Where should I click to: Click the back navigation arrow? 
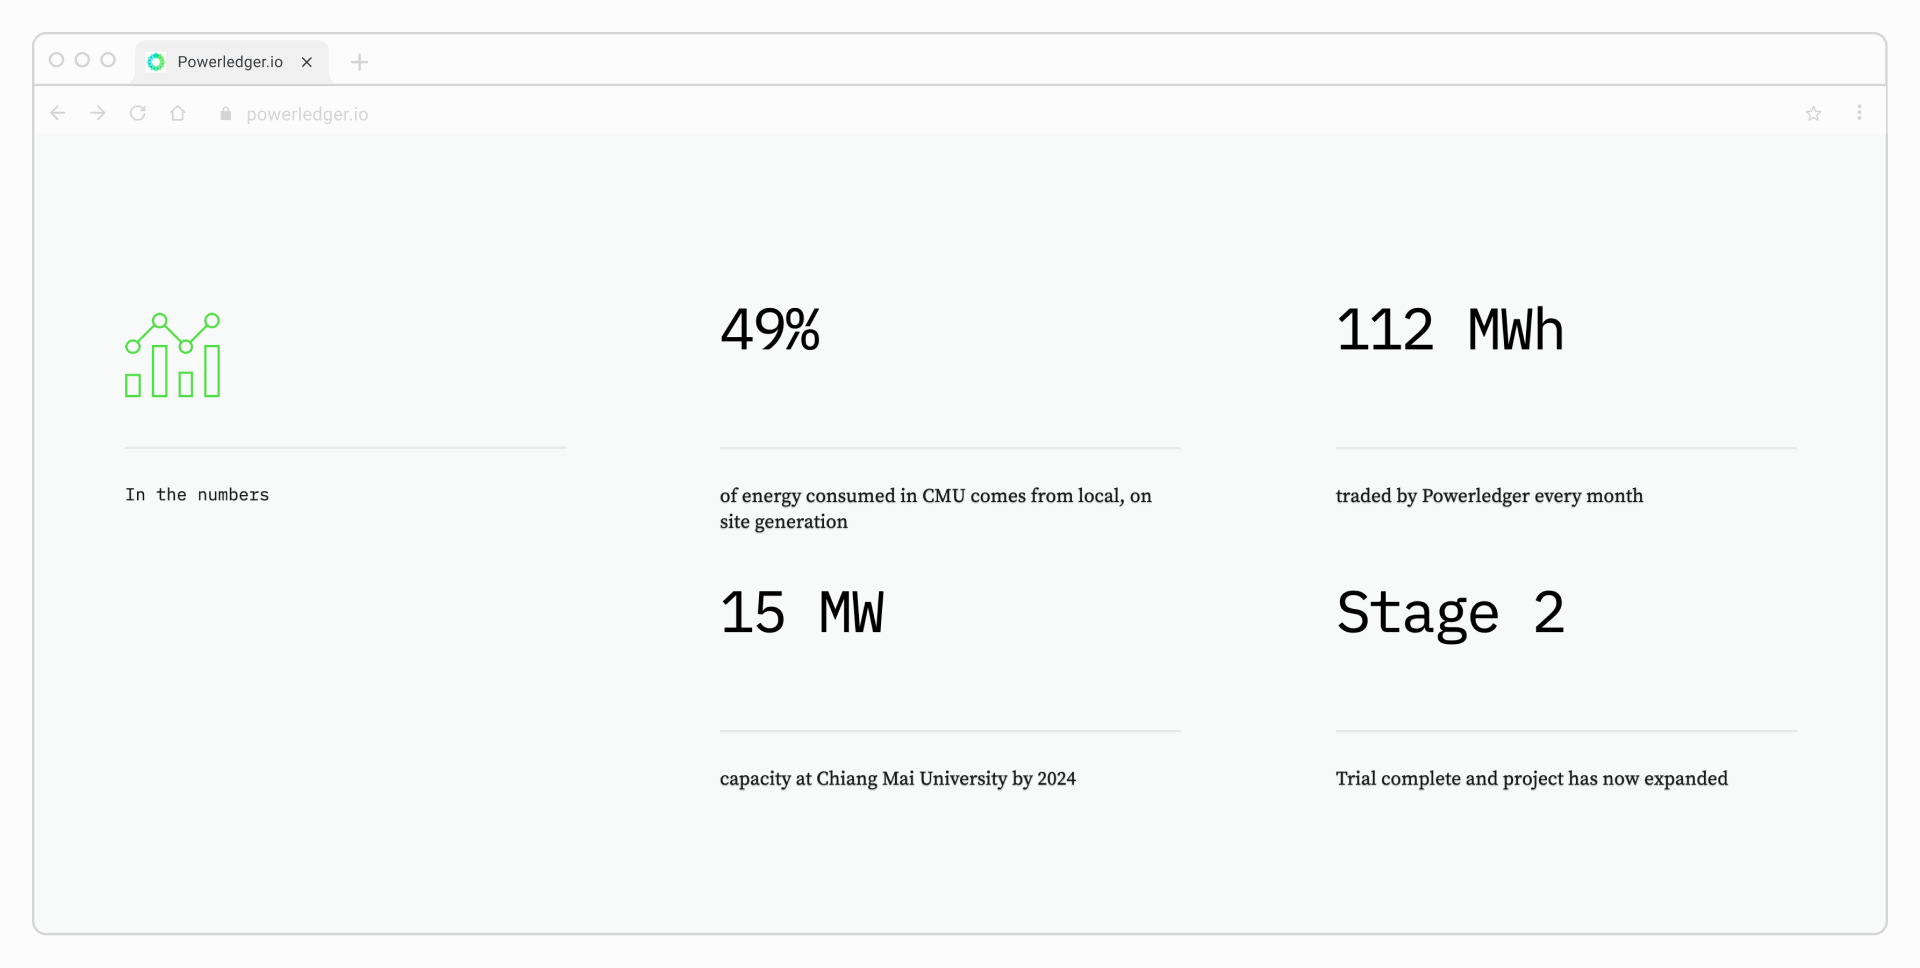click(57, 113)
